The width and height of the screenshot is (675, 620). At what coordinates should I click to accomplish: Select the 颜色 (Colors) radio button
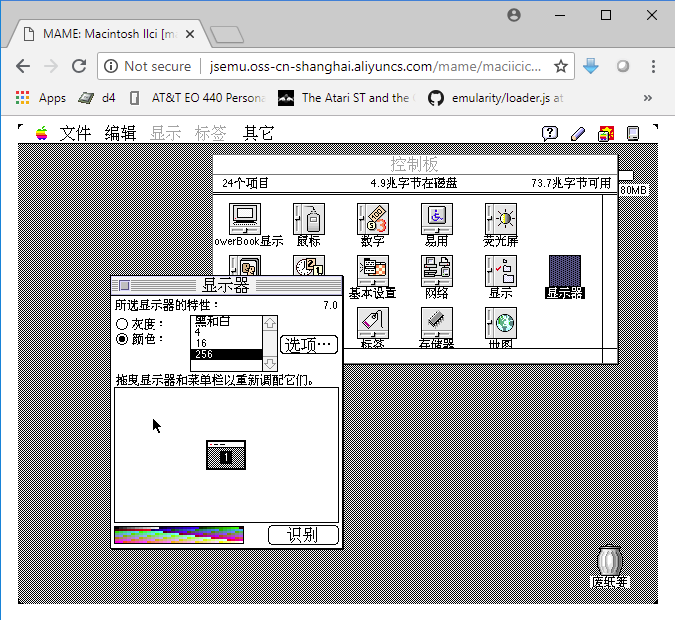[122, 339]
